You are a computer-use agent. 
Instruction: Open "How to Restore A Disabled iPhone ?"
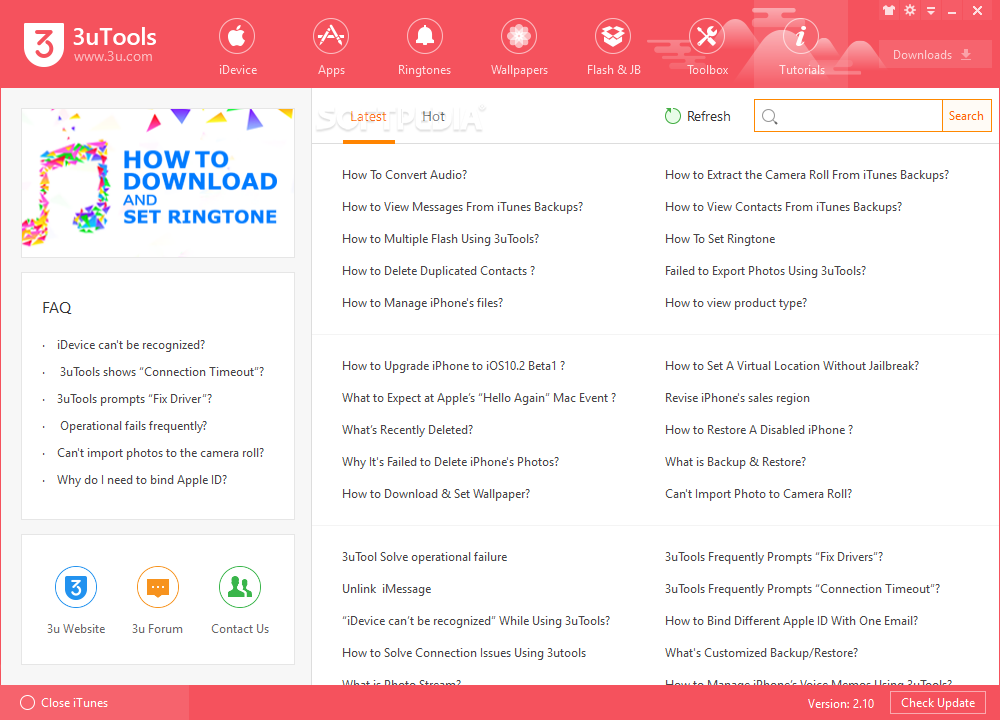[759, 430]
